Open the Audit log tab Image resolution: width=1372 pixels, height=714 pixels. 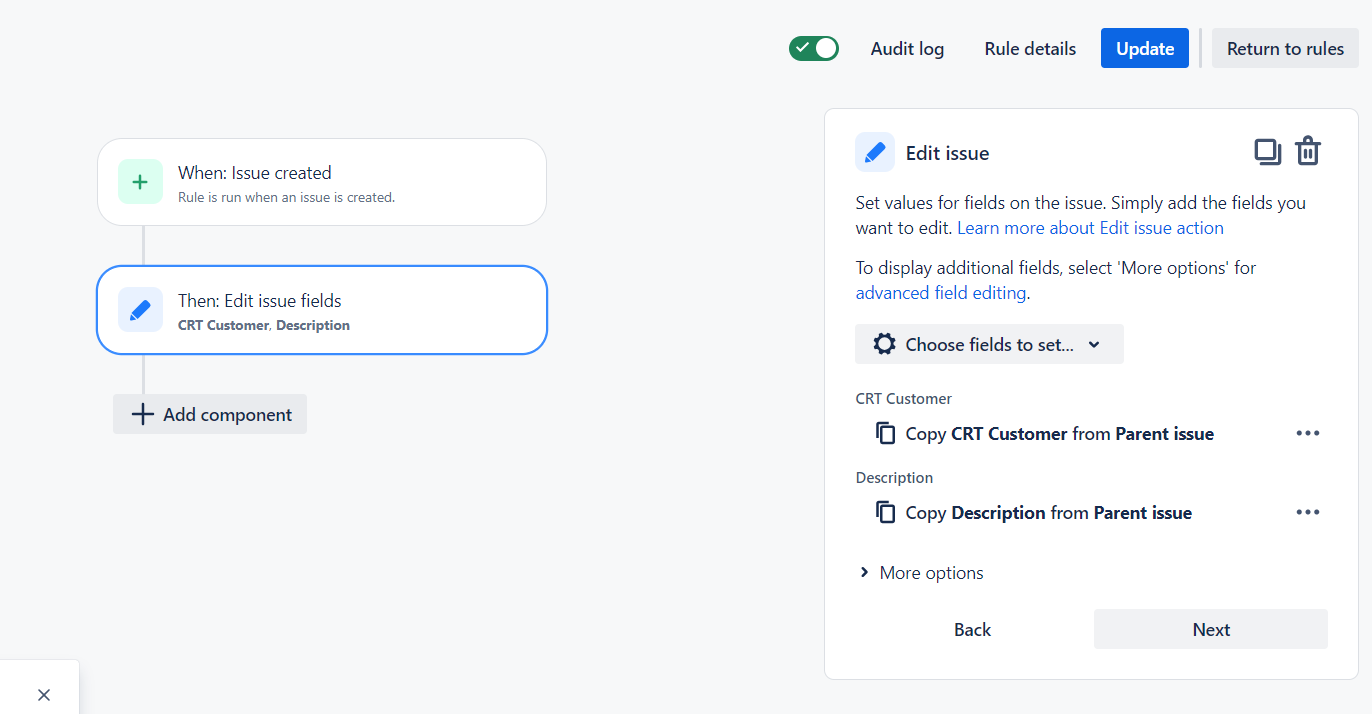(x=907, y=48)
